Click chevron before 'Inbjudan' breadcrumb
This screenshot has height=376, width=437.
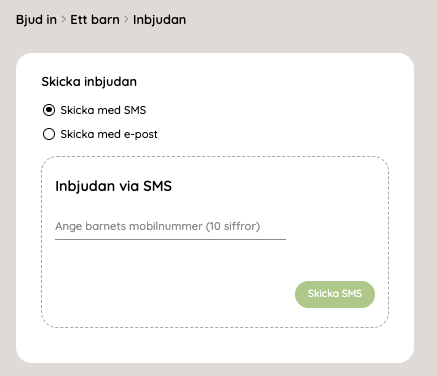126,20
